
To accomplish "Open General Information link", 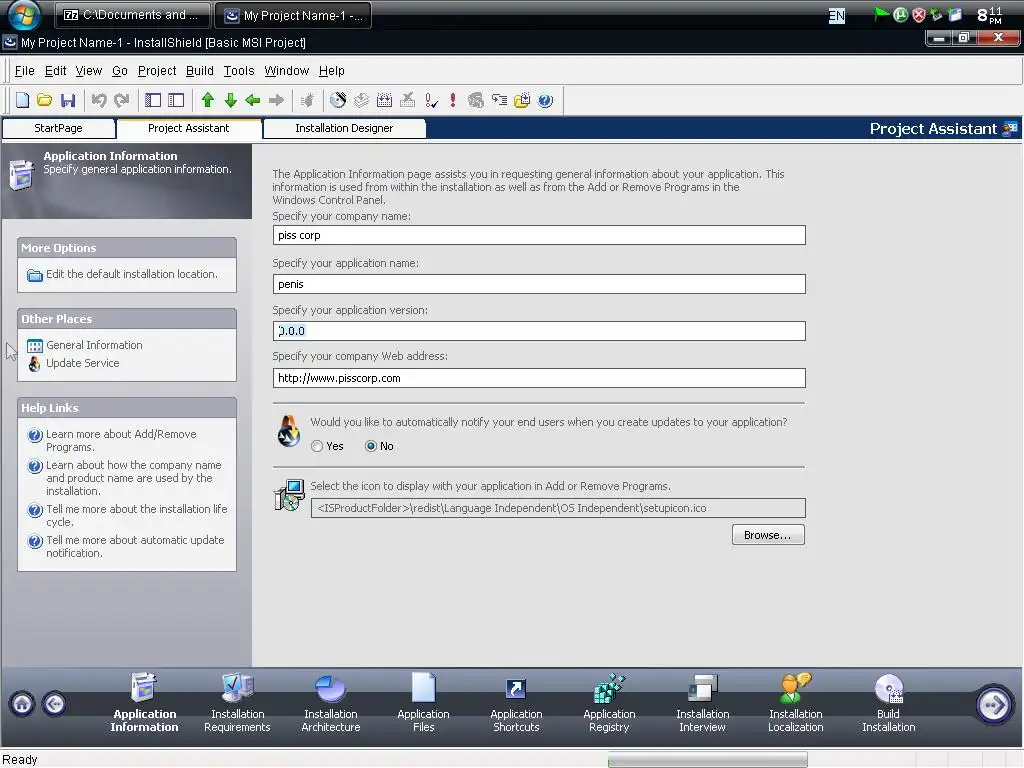I will [94, 345].
